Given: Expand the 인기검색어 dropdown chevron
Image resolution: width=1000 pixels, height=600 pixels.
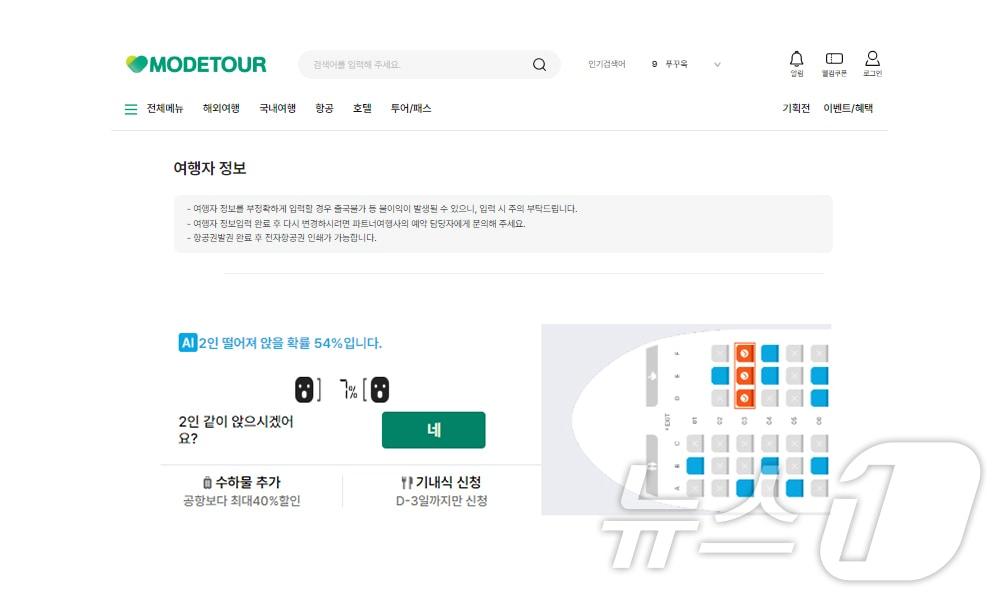Looking at the screenshot, I should click(717, 65).
